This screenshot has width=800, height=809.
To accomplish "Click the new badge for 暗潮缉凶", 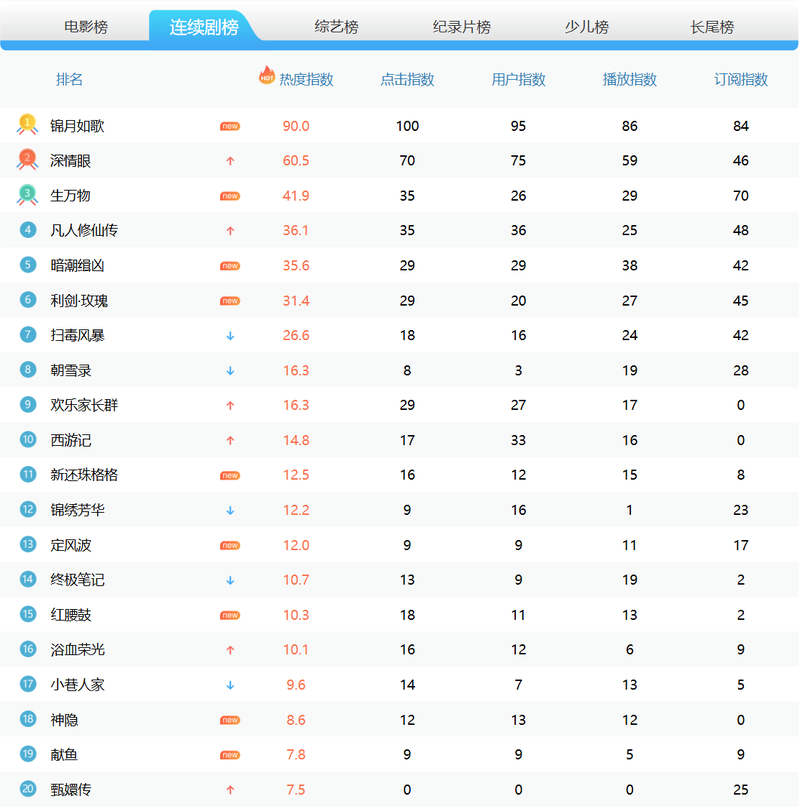I will (x=230, y=266).
